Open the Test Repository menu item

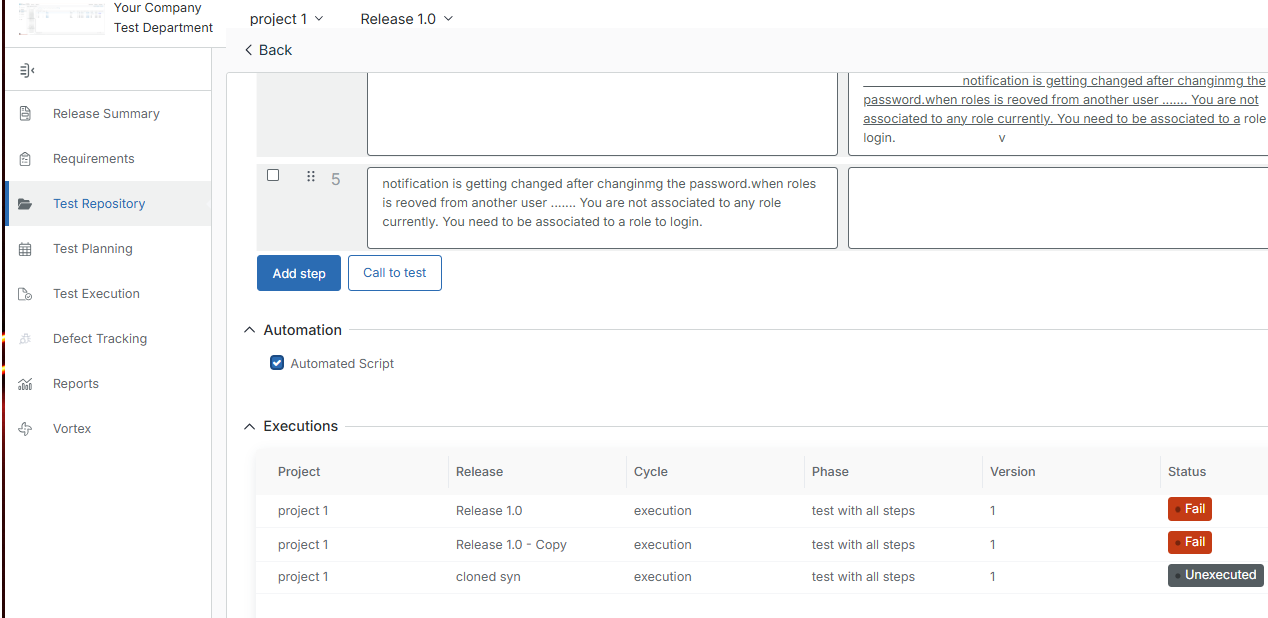click(99, 204)
